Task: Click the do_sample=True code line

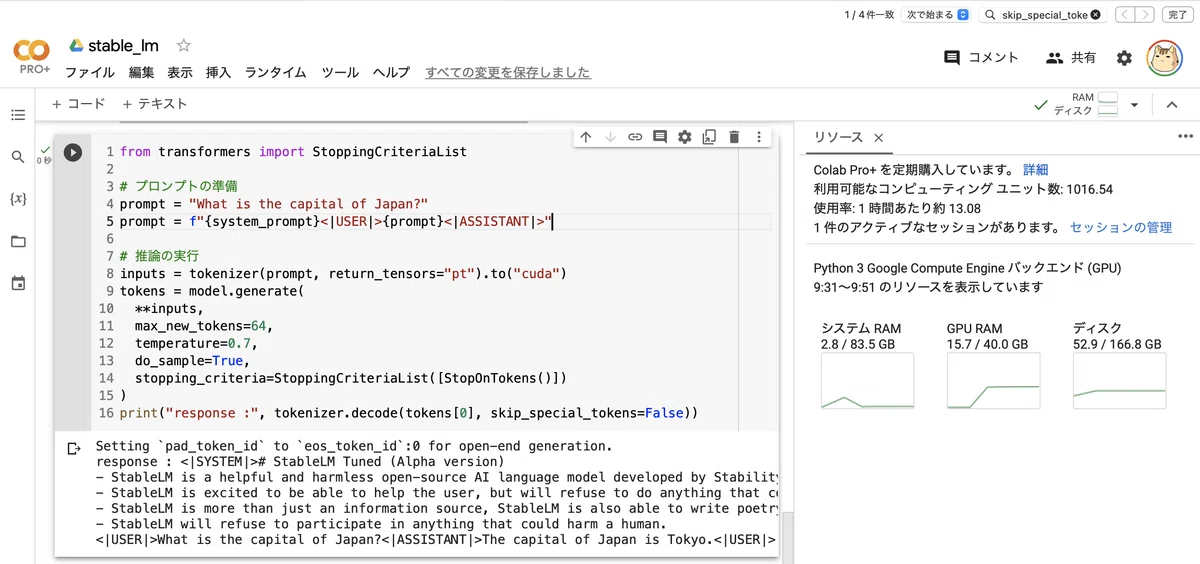Action: 192,360
